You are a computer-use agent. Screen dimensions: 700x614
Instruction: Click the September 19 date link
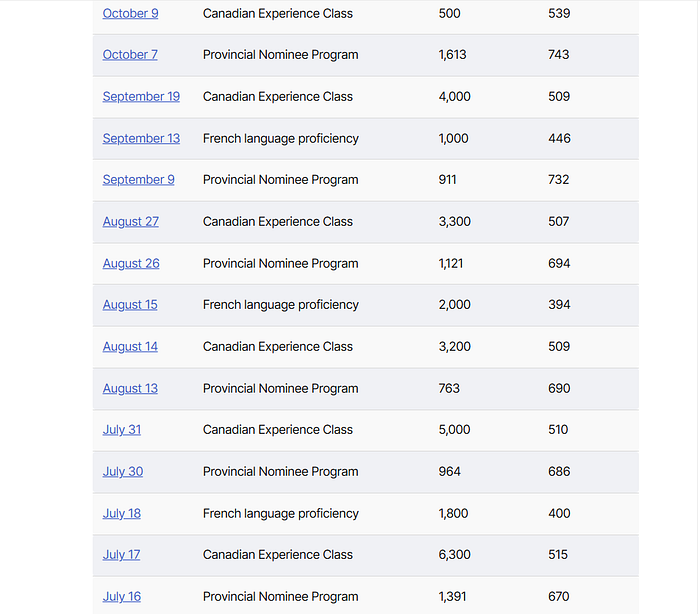pyautogui.click(x=141, y=97)
